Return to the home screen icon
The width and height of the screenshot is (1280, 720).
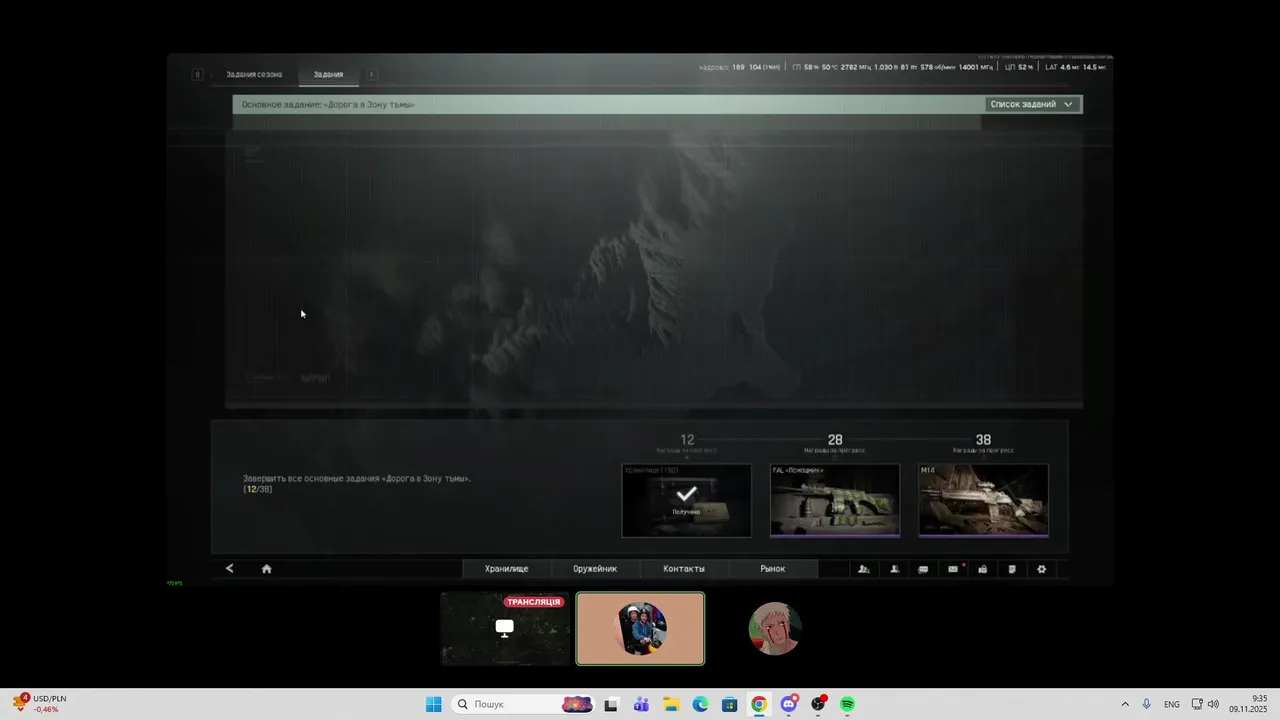click(266, 569)
